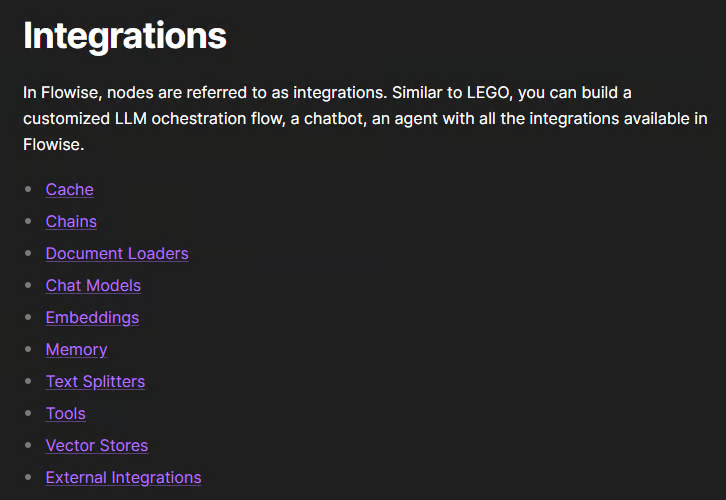Click the bullet point next to Embeddings
Image resolution: width=726 pixels, height=500 pixels.
pyautogui.click(x=28, y=318)
